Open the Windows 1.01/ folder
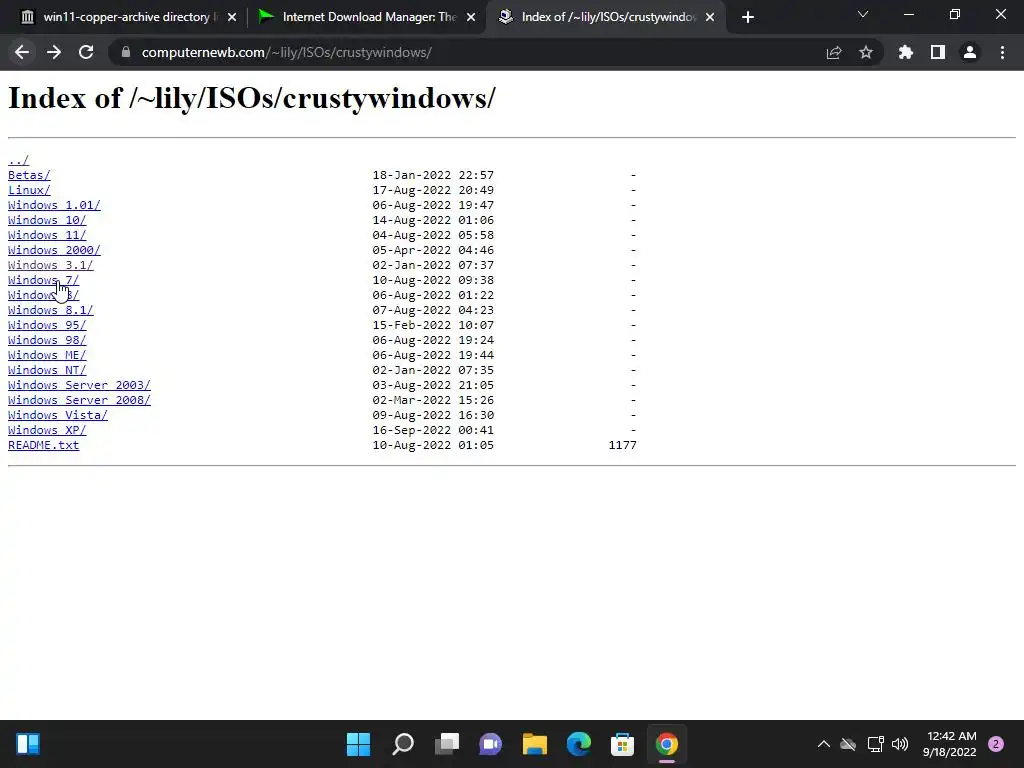 54,205
